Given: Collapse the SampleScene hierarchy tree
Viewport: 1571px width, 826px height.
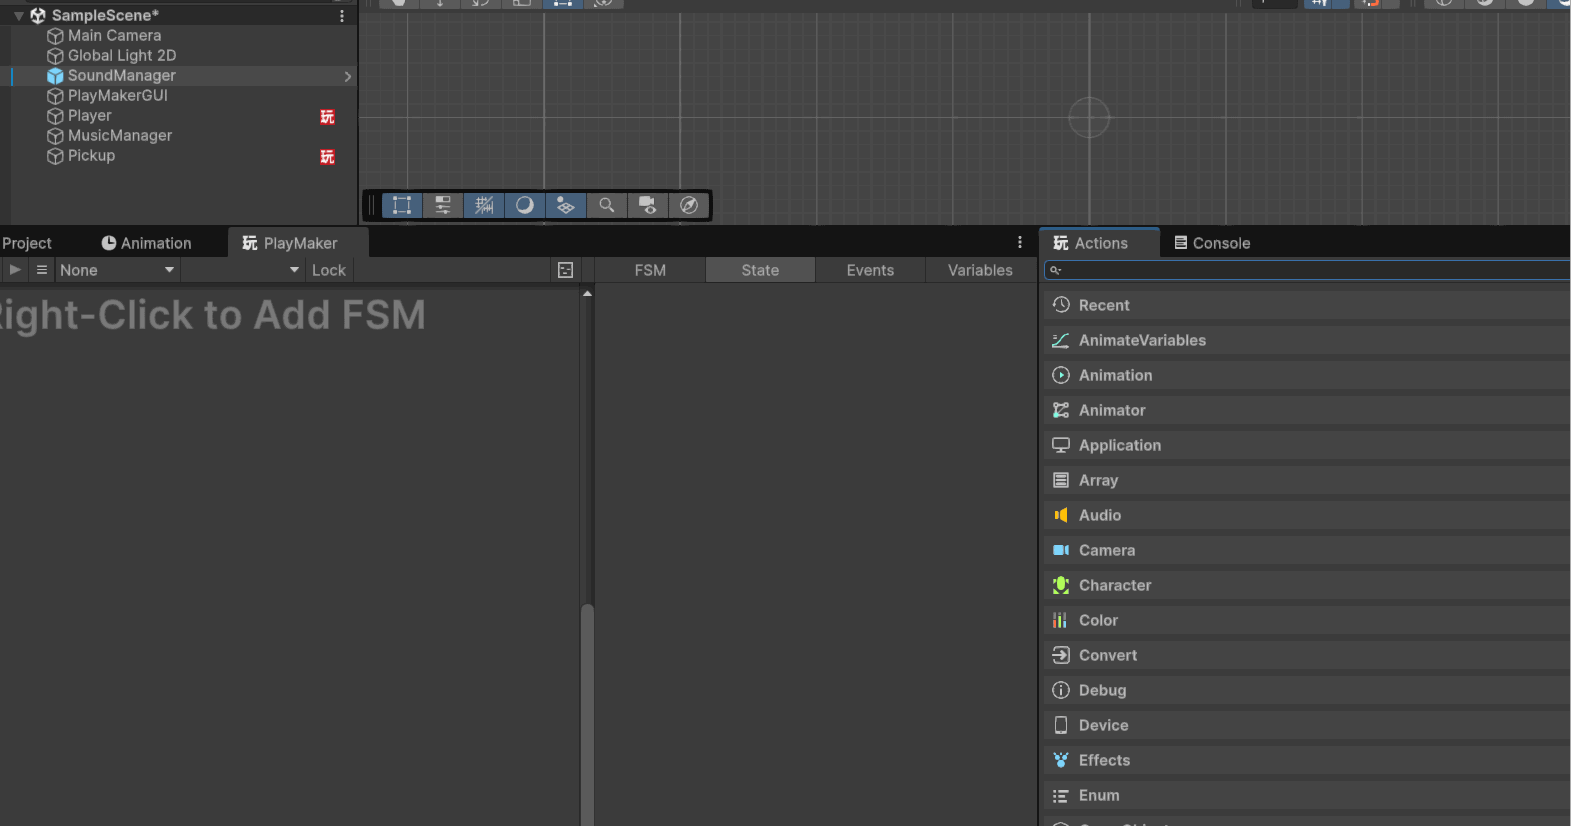Looking at the screenshot, I should 19,16.
